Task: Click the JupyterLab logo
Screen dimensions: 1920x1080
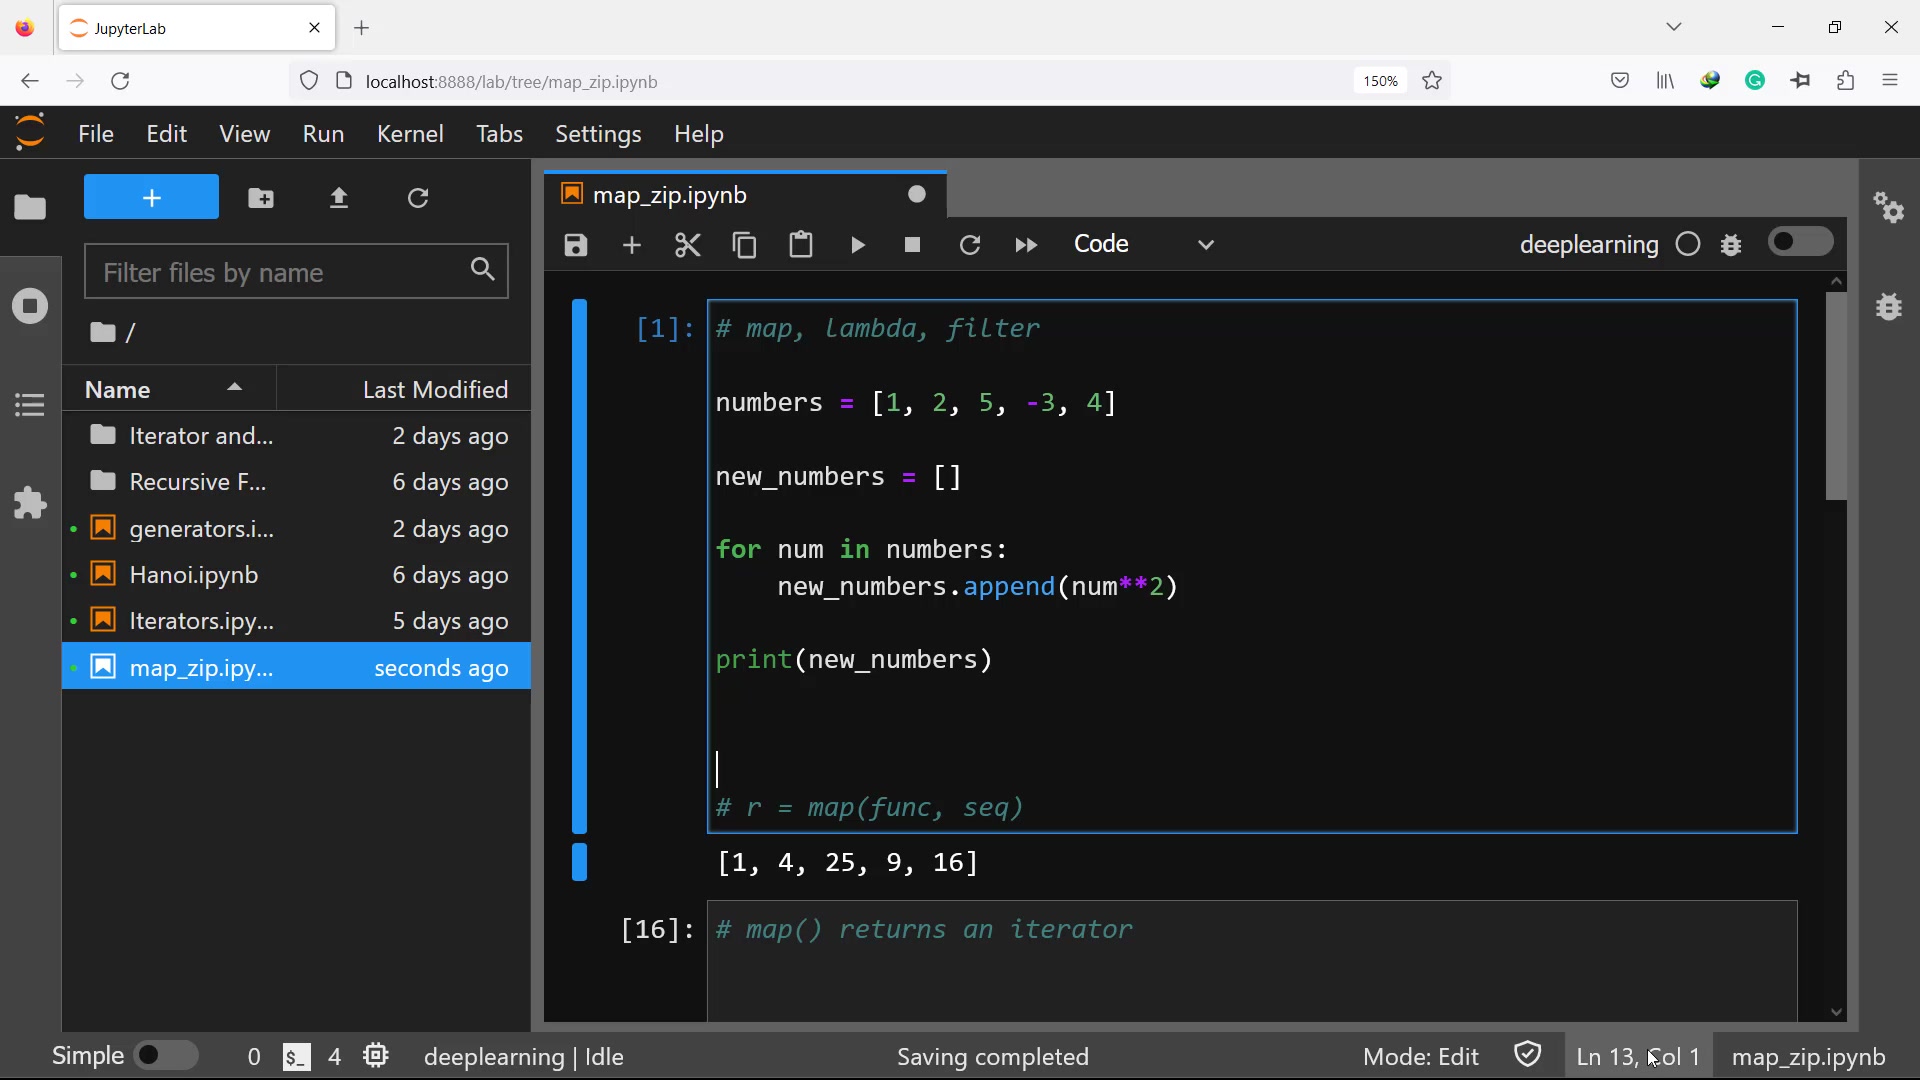Action: pos(30,132)
